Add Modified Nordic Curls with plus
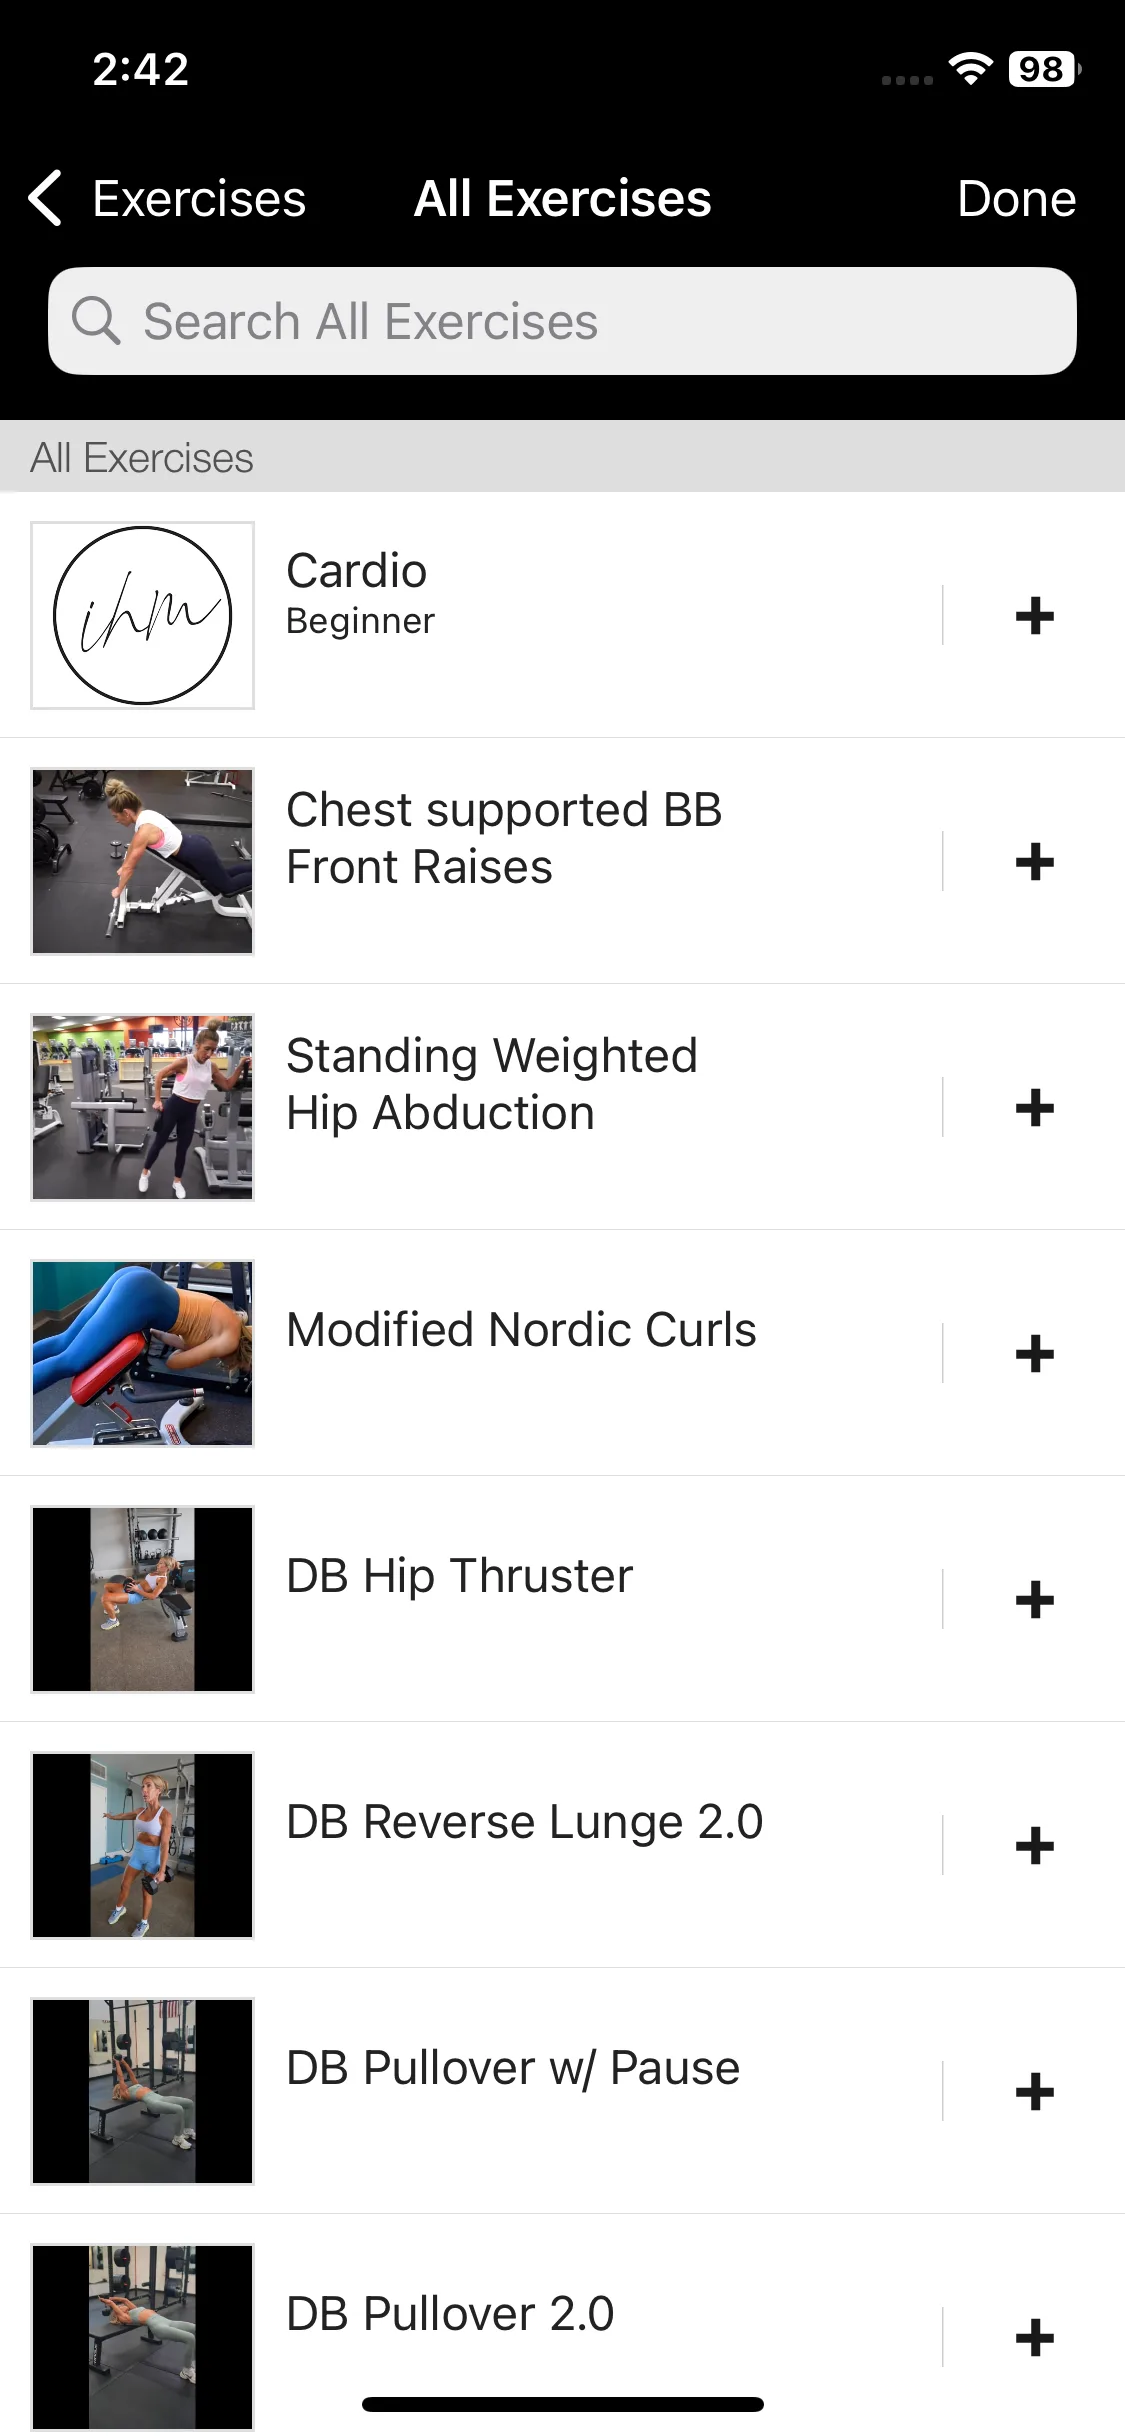Screen dimensions: 1125x2436 tap(1034, 1353)
